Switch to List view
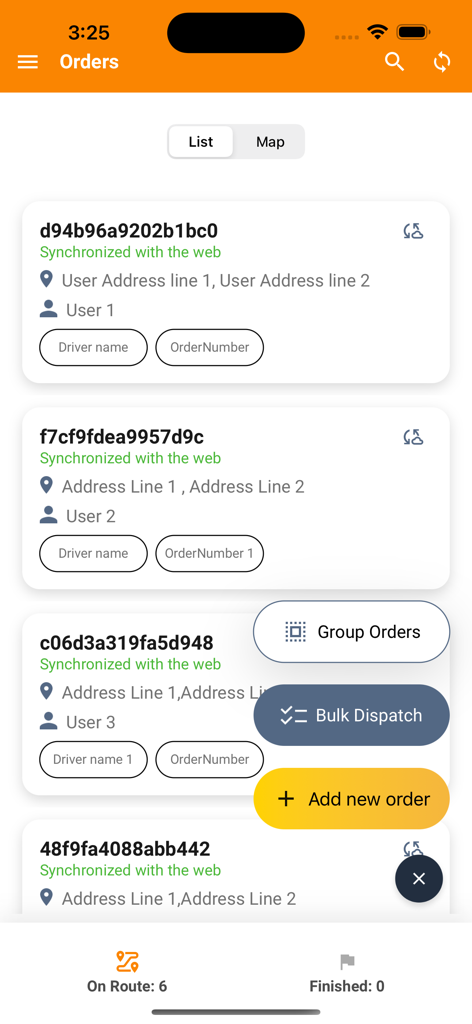The width and height of the screenshot is (472, 1024). (201, 142)
